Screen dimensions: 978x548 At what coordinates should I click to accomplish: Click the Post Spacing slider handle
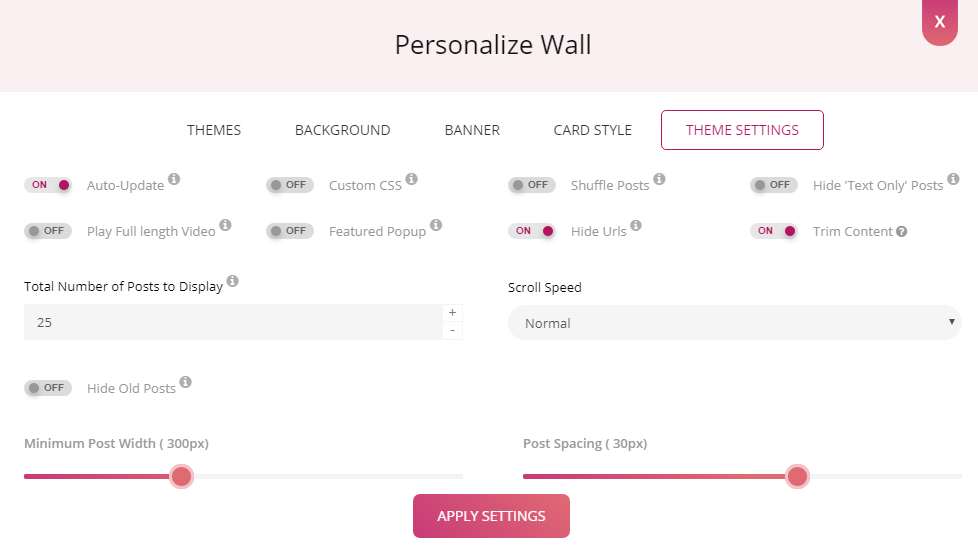pos(797,476)
